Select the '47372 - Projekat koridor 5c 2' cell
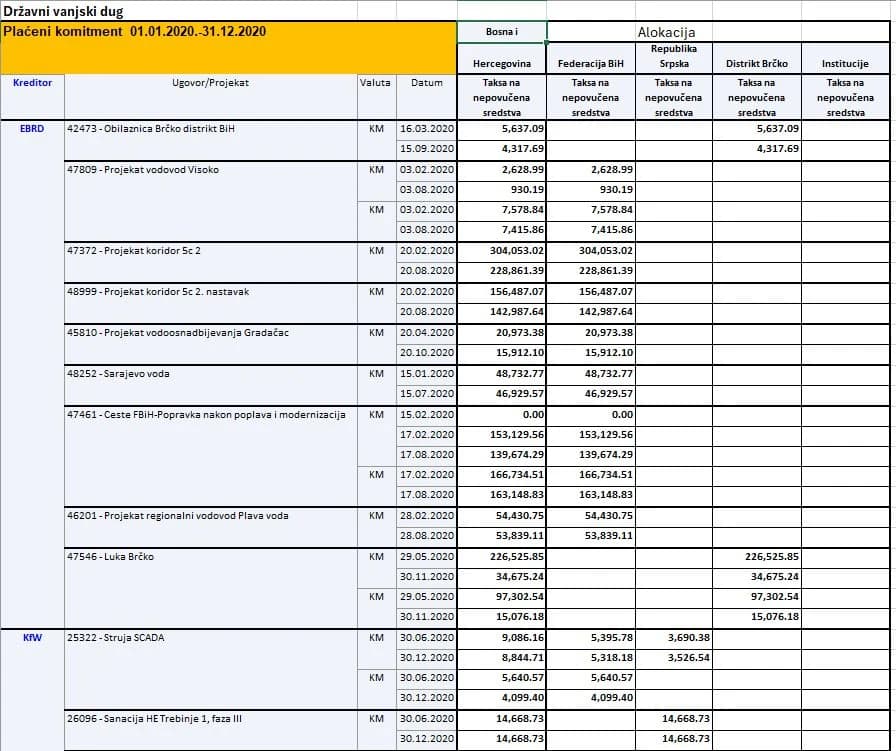Image resolution: width=896 pixels, height=751 pixels. pos(211,262)
